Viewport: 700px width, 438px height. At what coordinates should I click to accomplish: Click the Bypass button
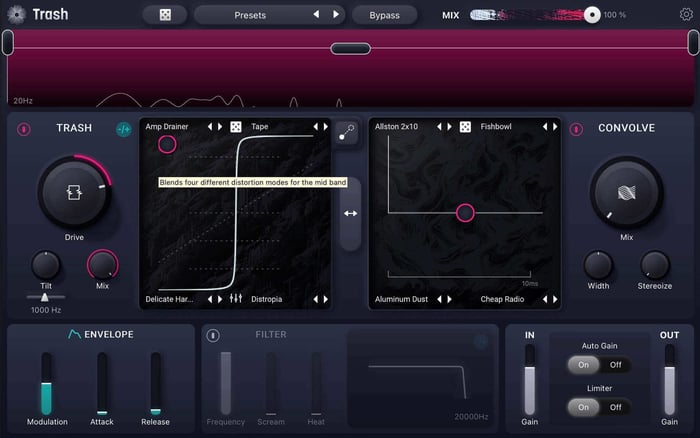click(x=384, y=15)
